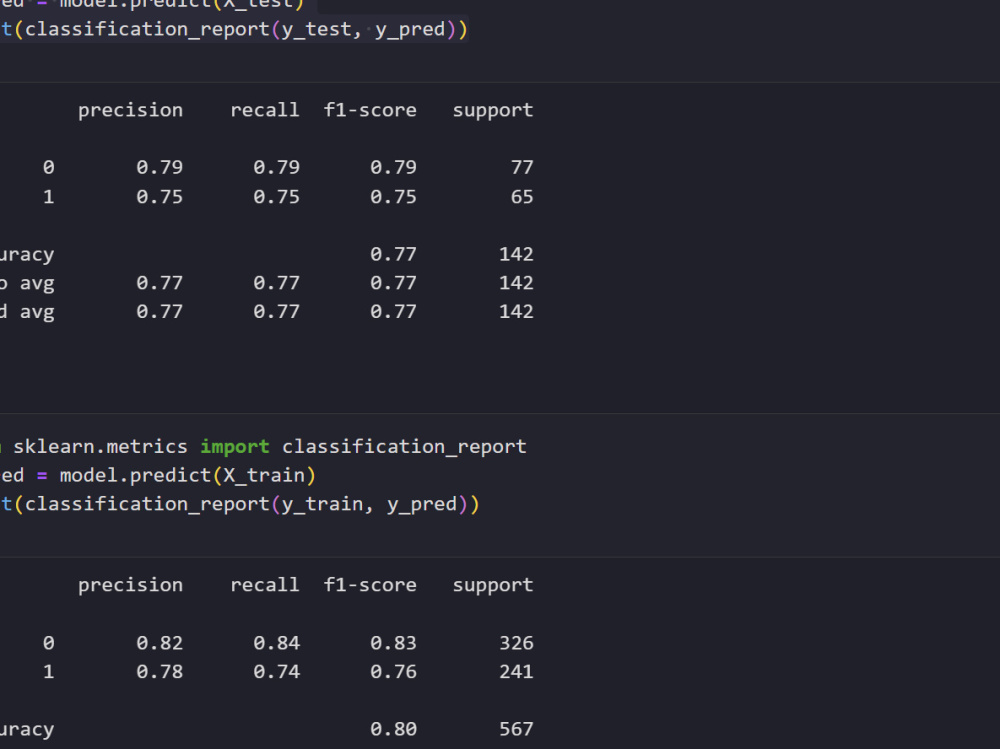Click 'f1-score' header in the test report
The width and height of the screenshot is (1000, 749).
(x=370, y=110)
